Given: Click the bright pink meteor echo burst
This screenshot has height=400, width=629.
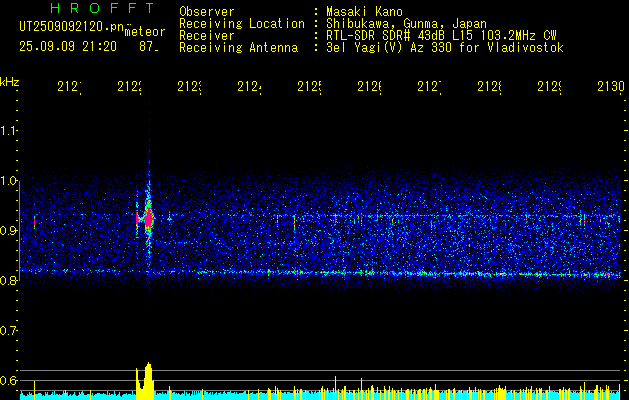Looking at the screenshot, I should (x=148, y=219).
